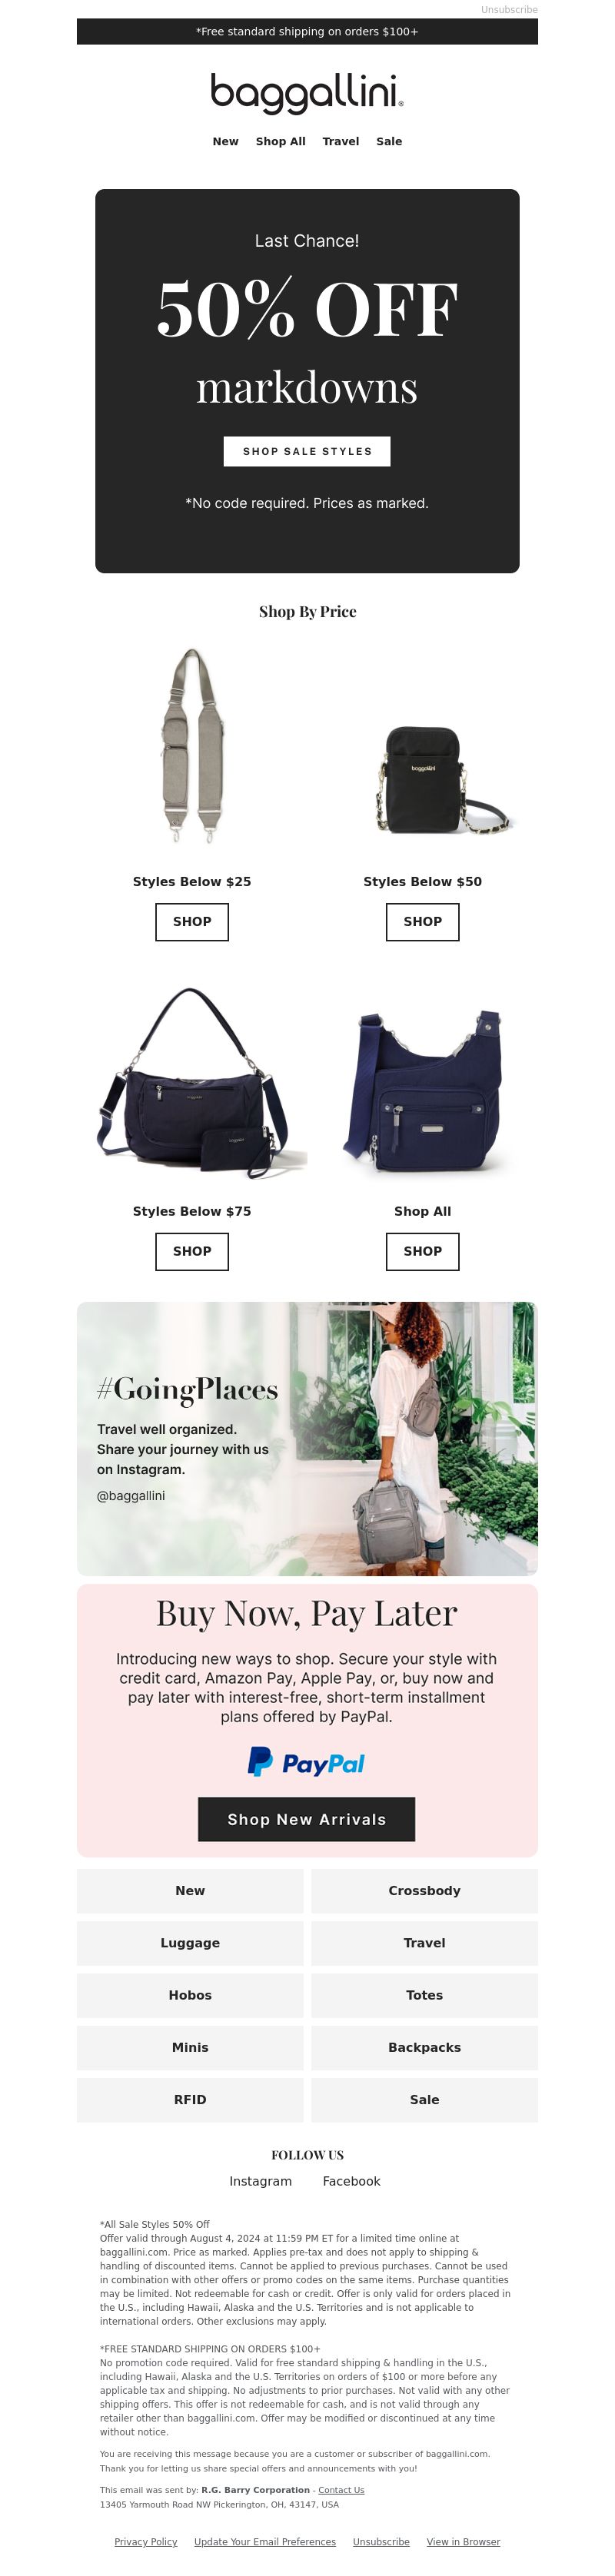The height and width of the screenshot is (2576, 615).
Task: Open the Facebook follow link
Action: pyautogui.click(x=351, y=2181)
